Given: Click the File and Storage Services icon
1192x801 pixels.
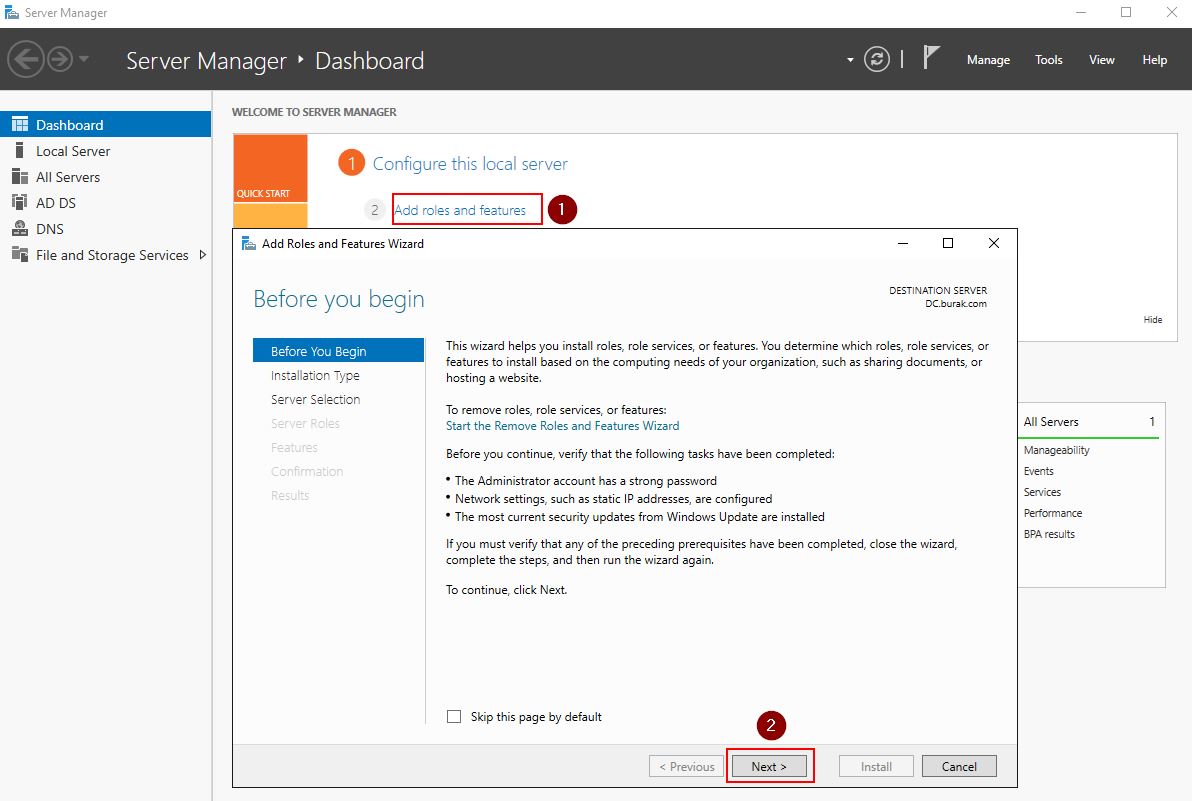Looking at the screenshot, I should click(20, 255).
